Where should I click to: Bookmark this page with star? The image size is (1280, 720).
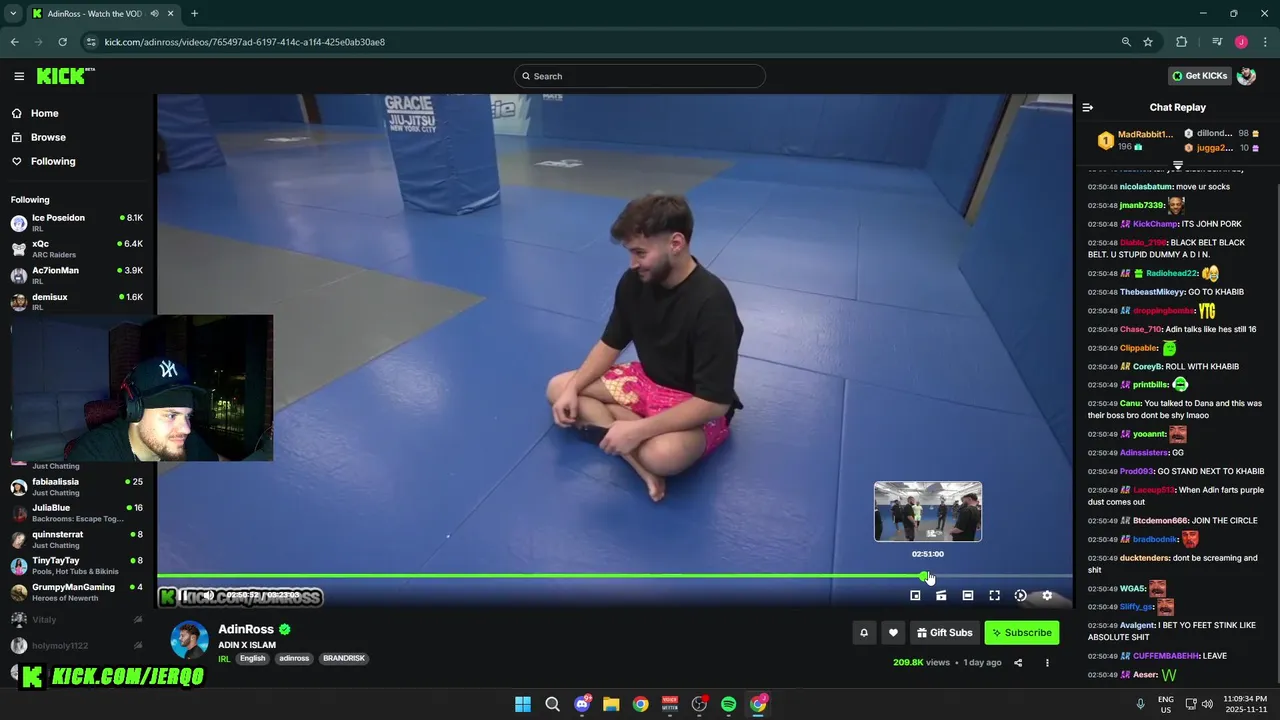[1148, 42]
